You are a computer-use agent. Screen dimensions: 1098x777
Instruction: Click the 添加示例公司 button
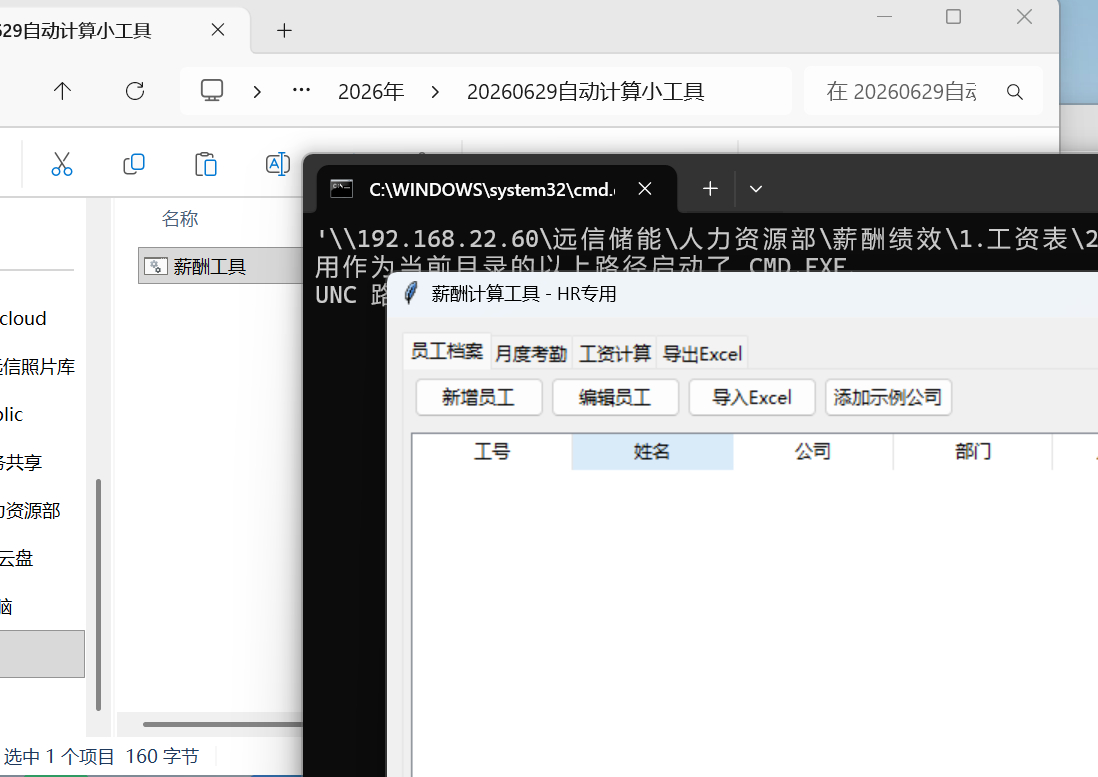click(x=888, y=398)
